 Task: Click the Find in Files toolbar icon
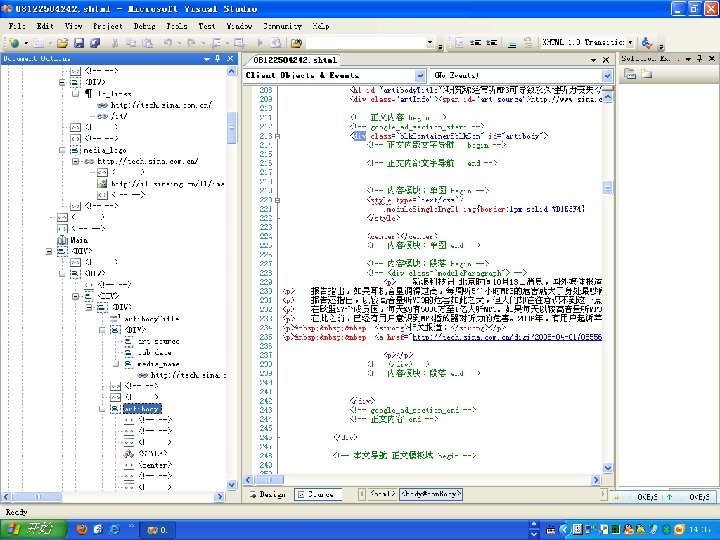[297, 43]
